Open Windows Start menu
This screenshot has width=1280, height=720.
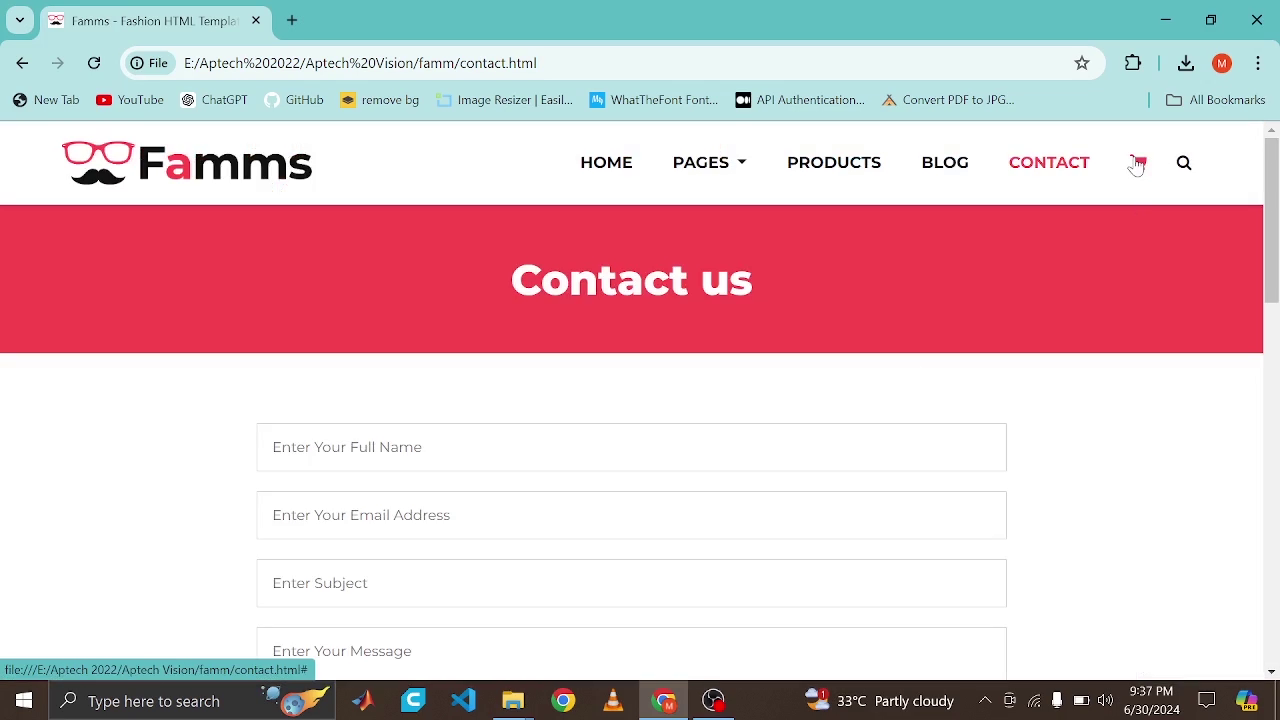click(24, 701)
